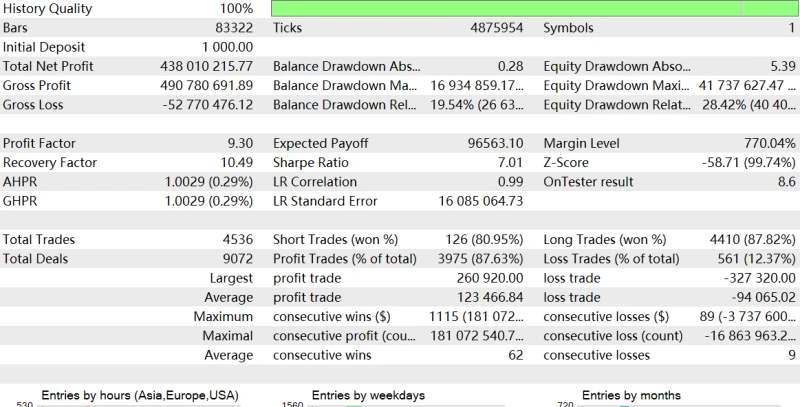The width and height of the screenshot is (800, 407).
Task: Select the Gross Loss value
Action: click(x=198, y=105)
